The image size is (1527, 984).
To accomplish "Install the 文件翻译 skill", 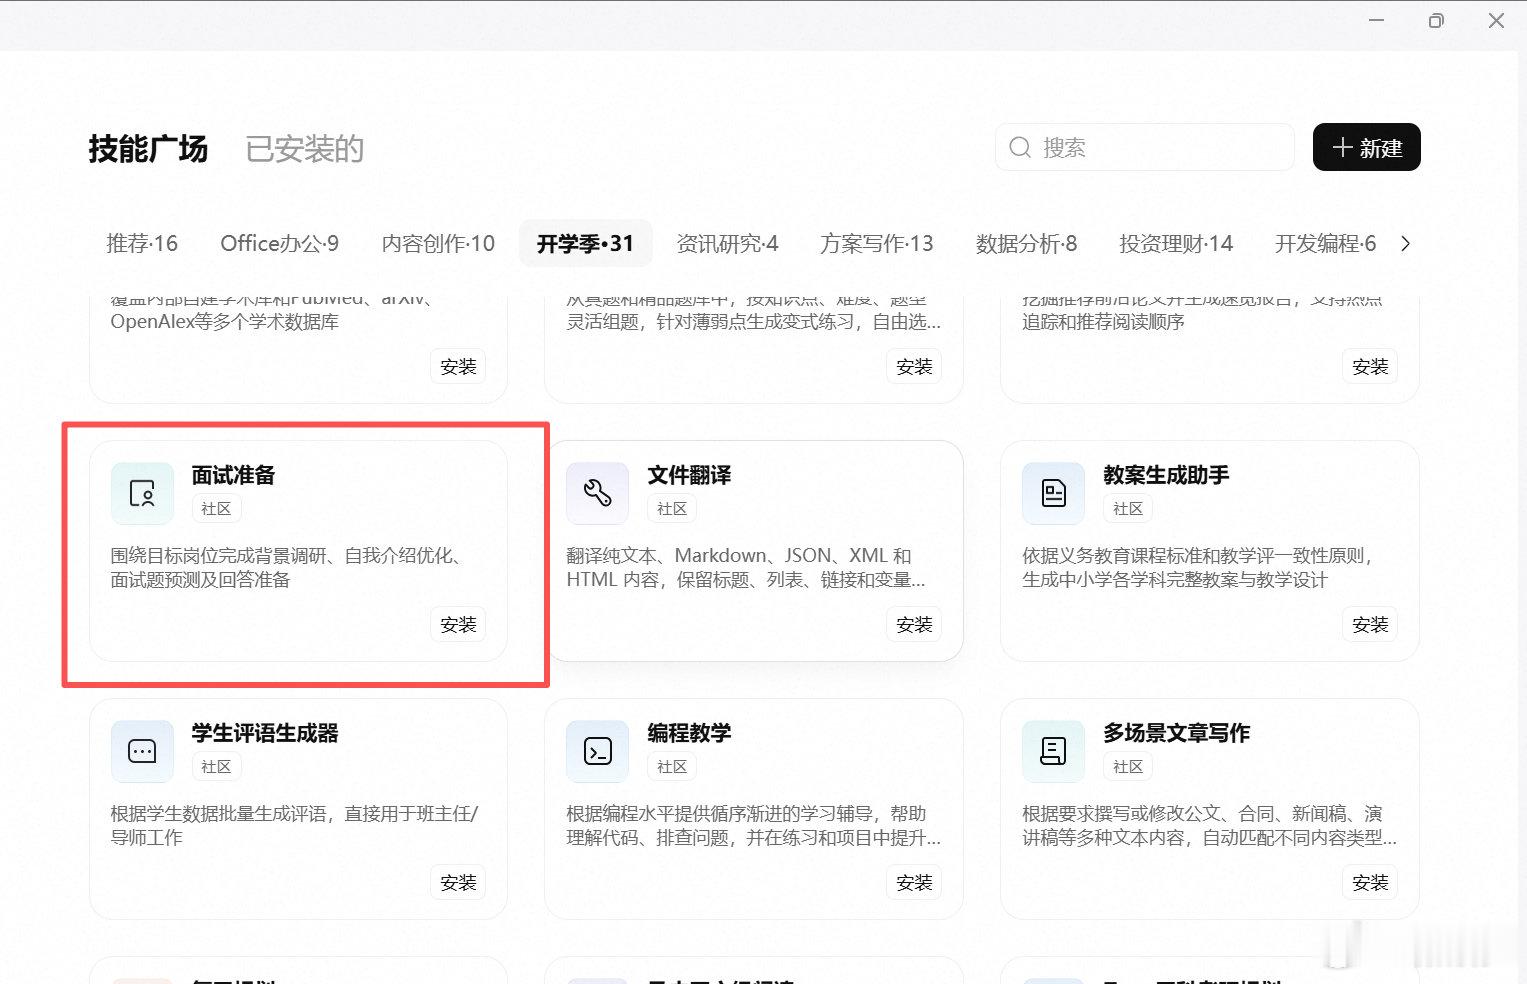I will point(914,624).
